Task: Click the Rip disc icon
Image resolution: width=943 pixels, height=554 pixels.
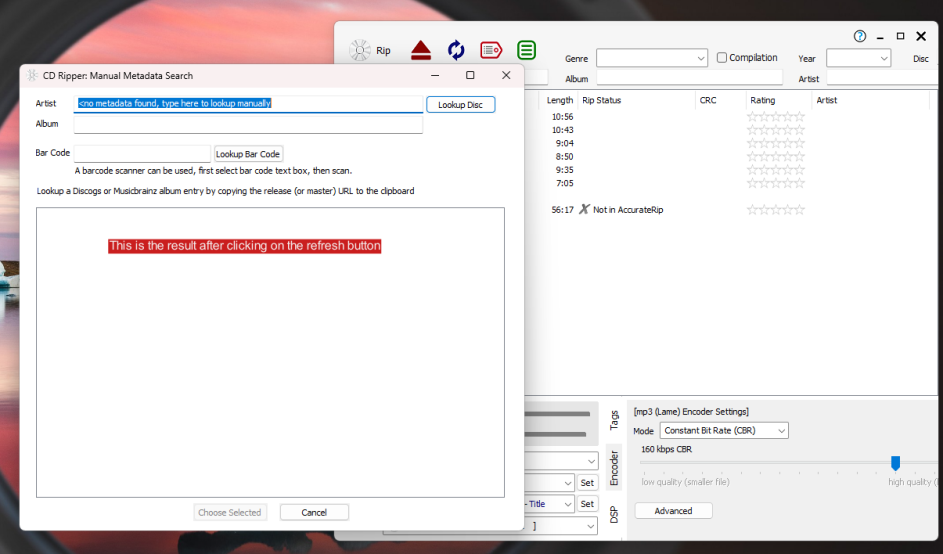Action: click(360, 50)
